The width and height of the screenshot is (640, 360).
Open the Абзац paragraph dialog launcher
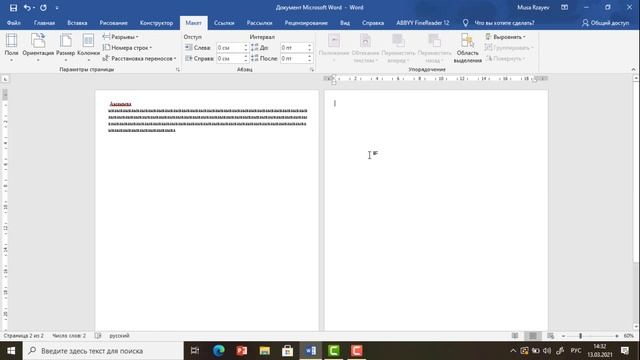[x=311, y=69]
